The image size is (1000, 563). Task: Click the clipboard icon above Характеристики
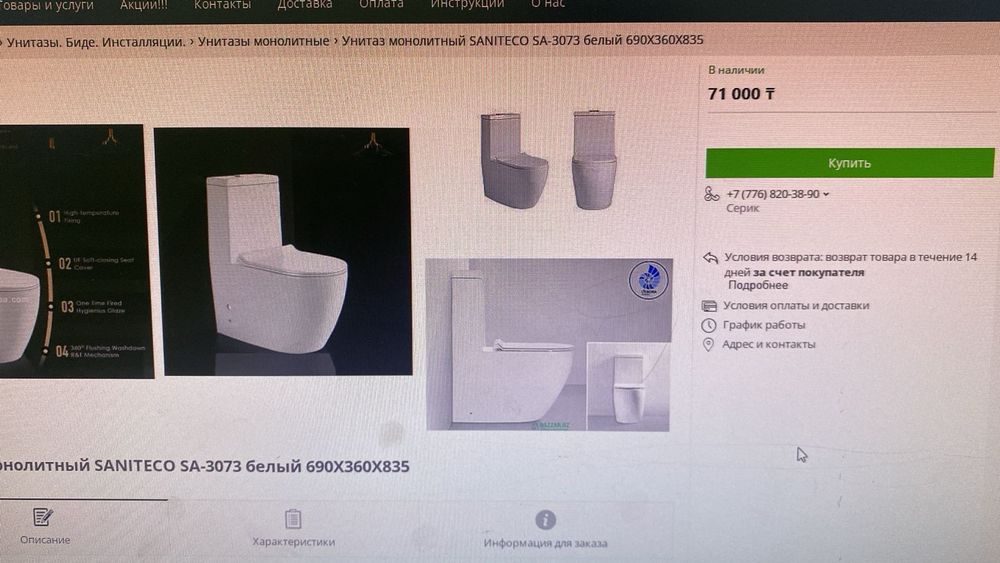293,519
